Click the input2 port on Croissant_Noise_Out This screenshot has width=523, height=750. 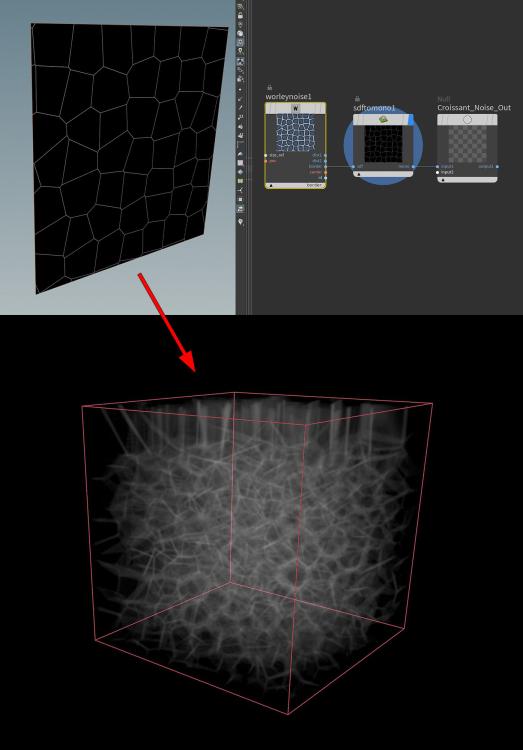tap(437, 172)
